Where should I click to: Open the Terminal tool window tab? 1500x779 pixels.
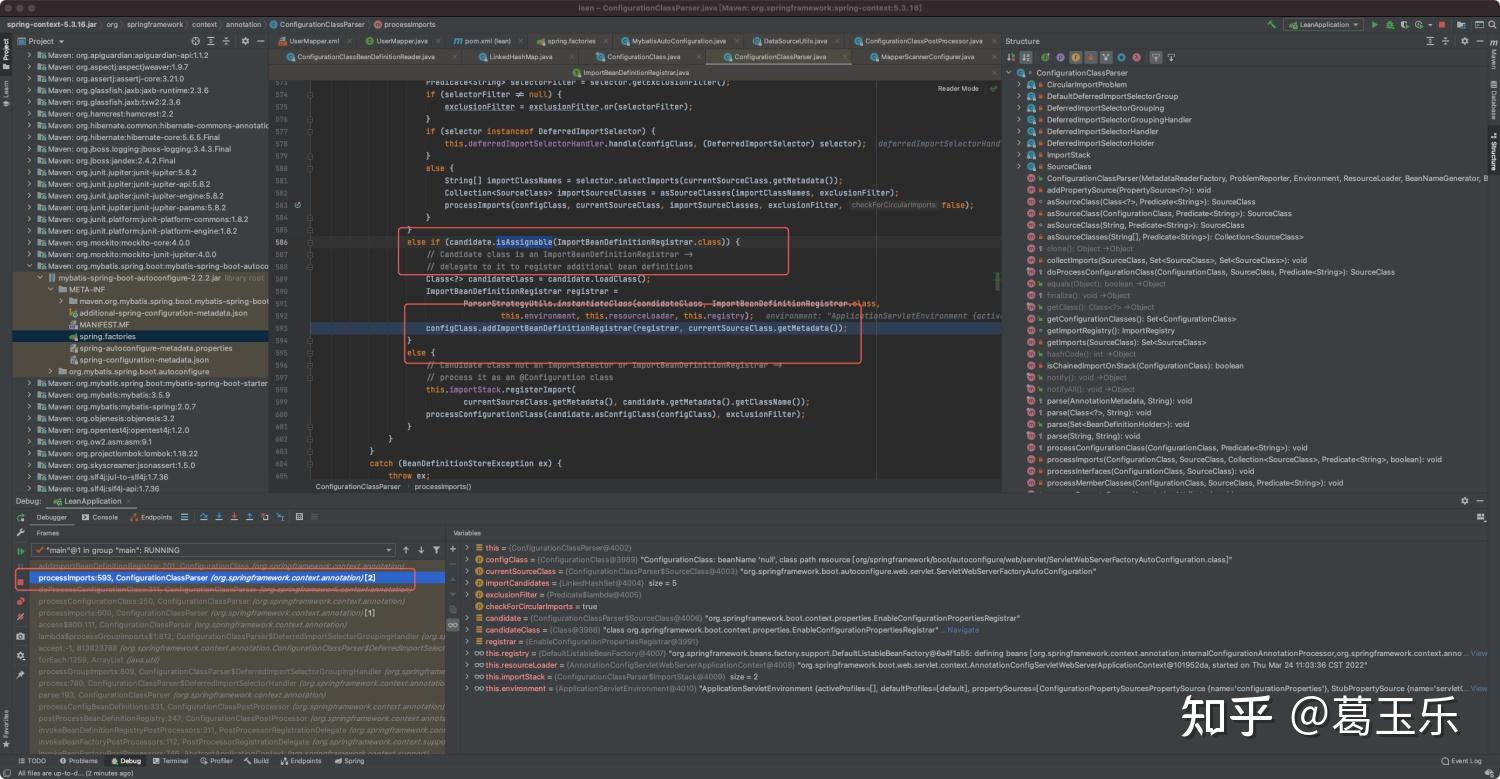click(x=169, y=761)
